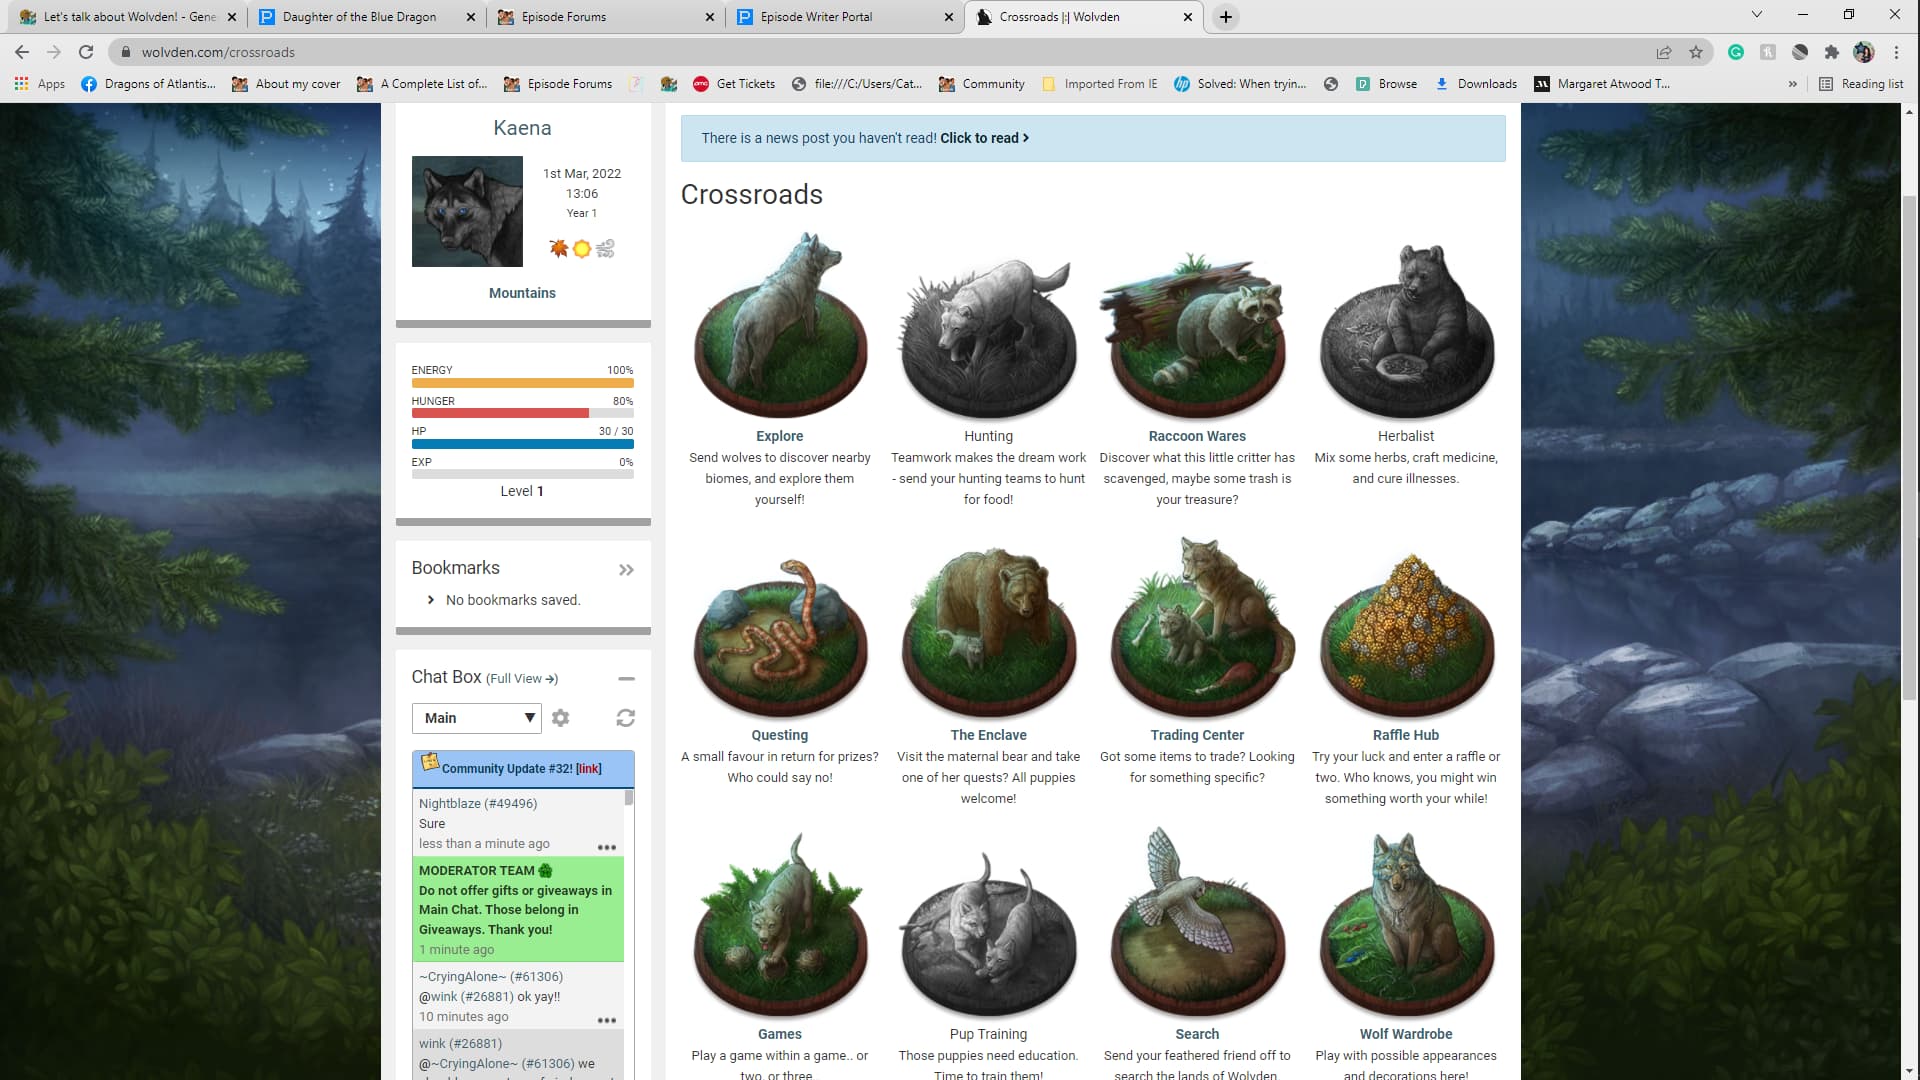Open Wolf Wardrobe text link
Screen dimensions: 1920x1080
1406,1034
